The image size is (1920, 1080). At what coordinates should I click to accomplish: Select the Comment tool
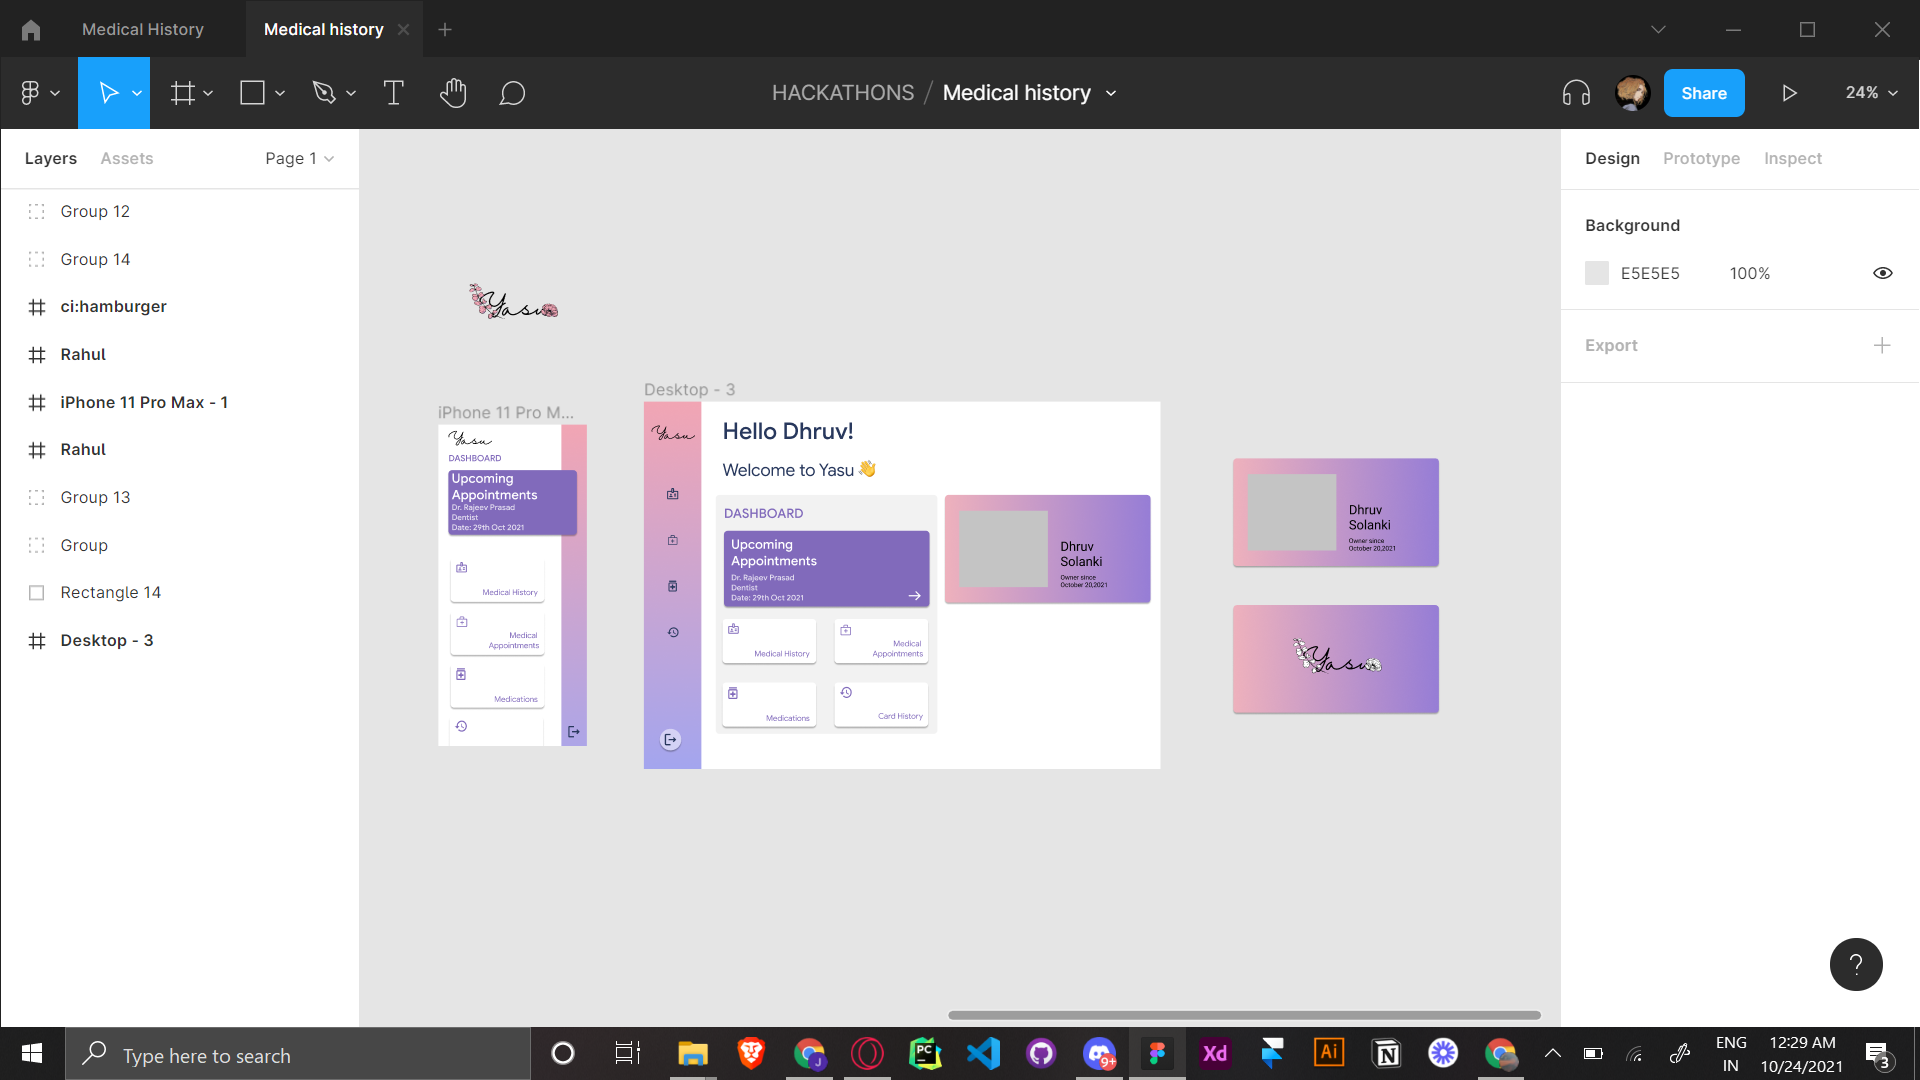click(x=512, y=93)
